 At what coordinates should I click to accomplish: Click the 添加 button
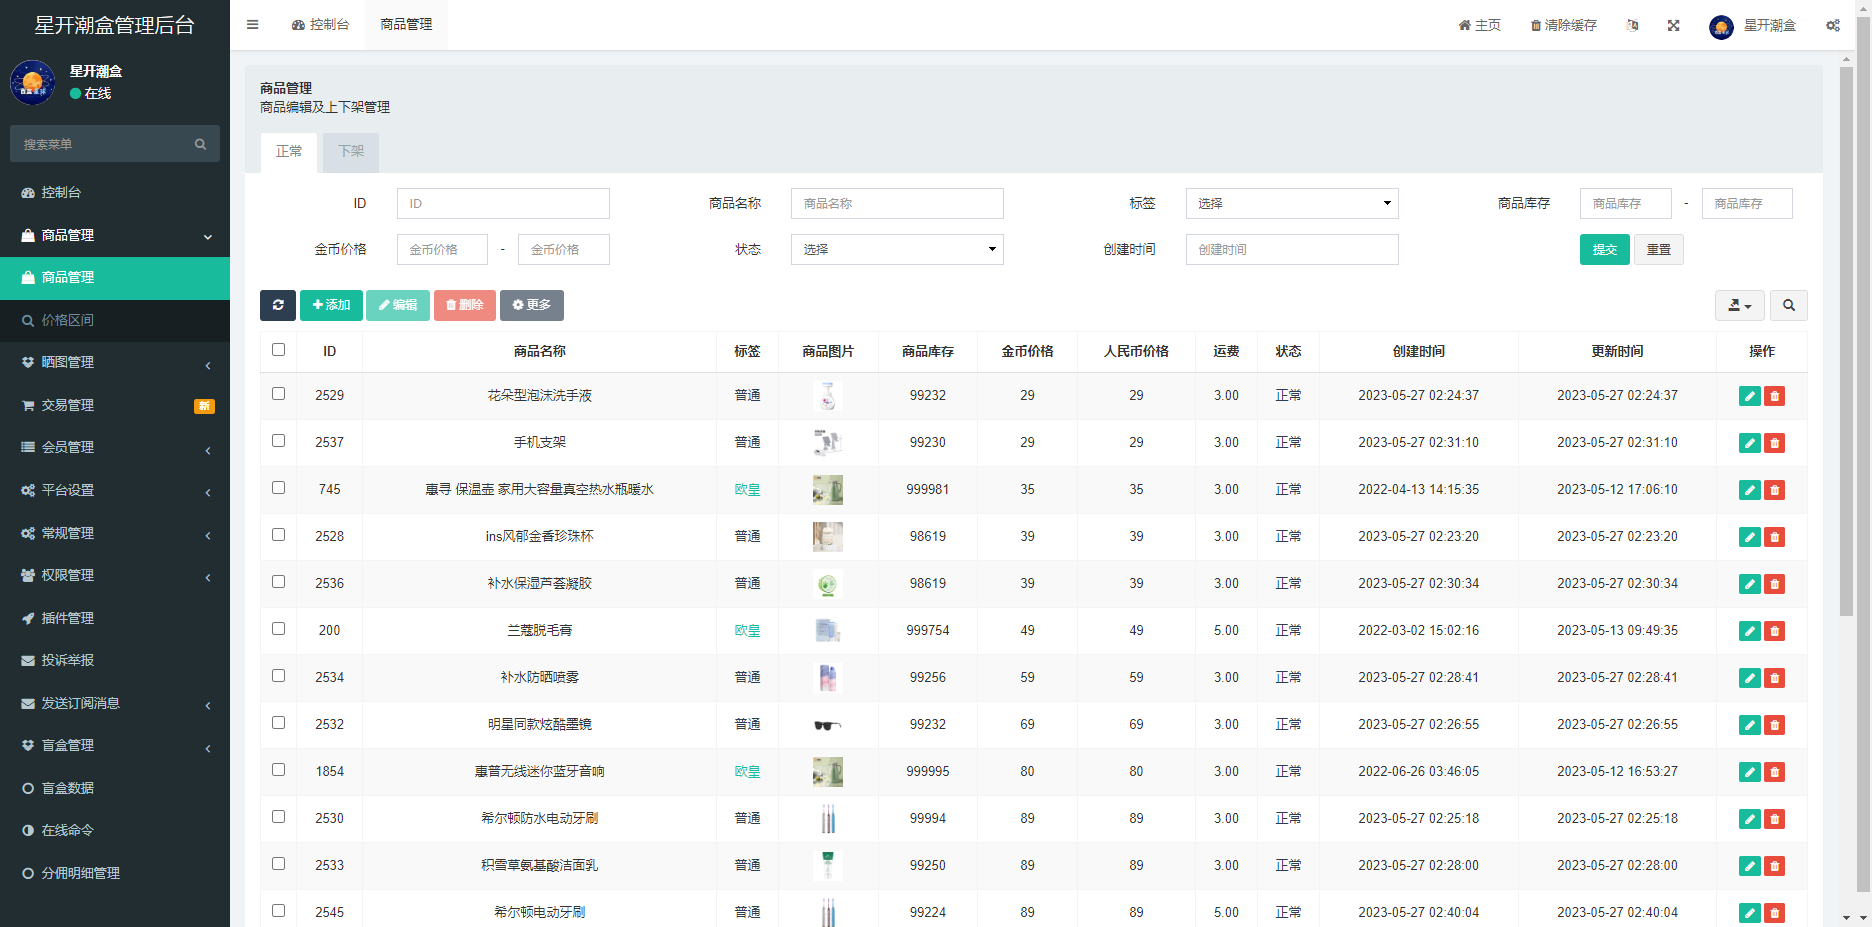point(331,305)
